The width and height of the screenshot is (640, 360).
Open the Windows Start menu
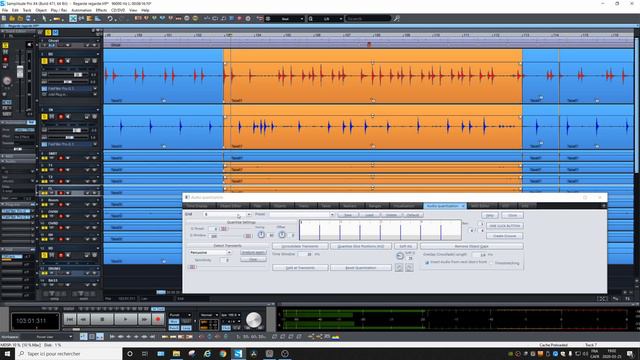[7, 353]
